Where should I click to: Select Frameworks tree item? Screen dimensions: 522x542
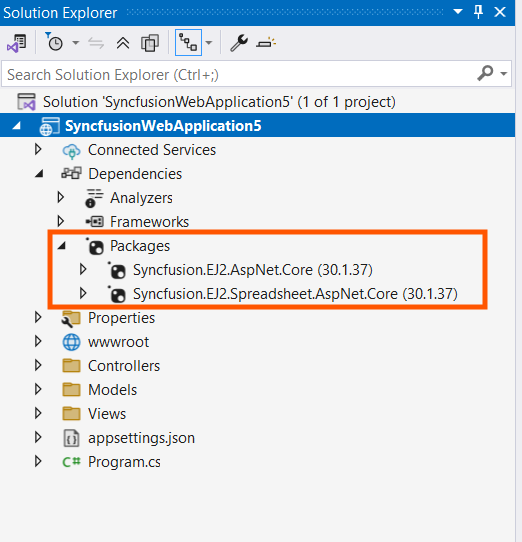pyautogui.click(x=149, y=222)
